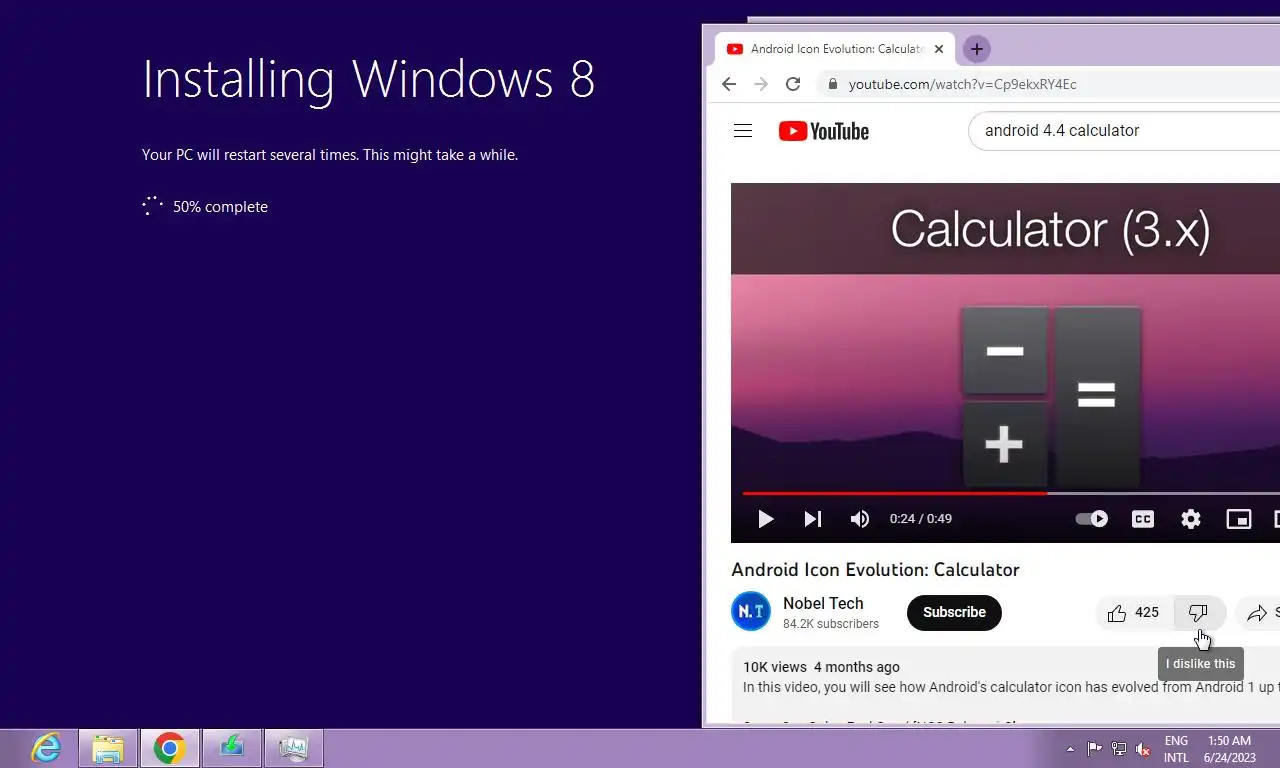
Task: Select the youtube.com address bar URL
Action: point(962,84)
